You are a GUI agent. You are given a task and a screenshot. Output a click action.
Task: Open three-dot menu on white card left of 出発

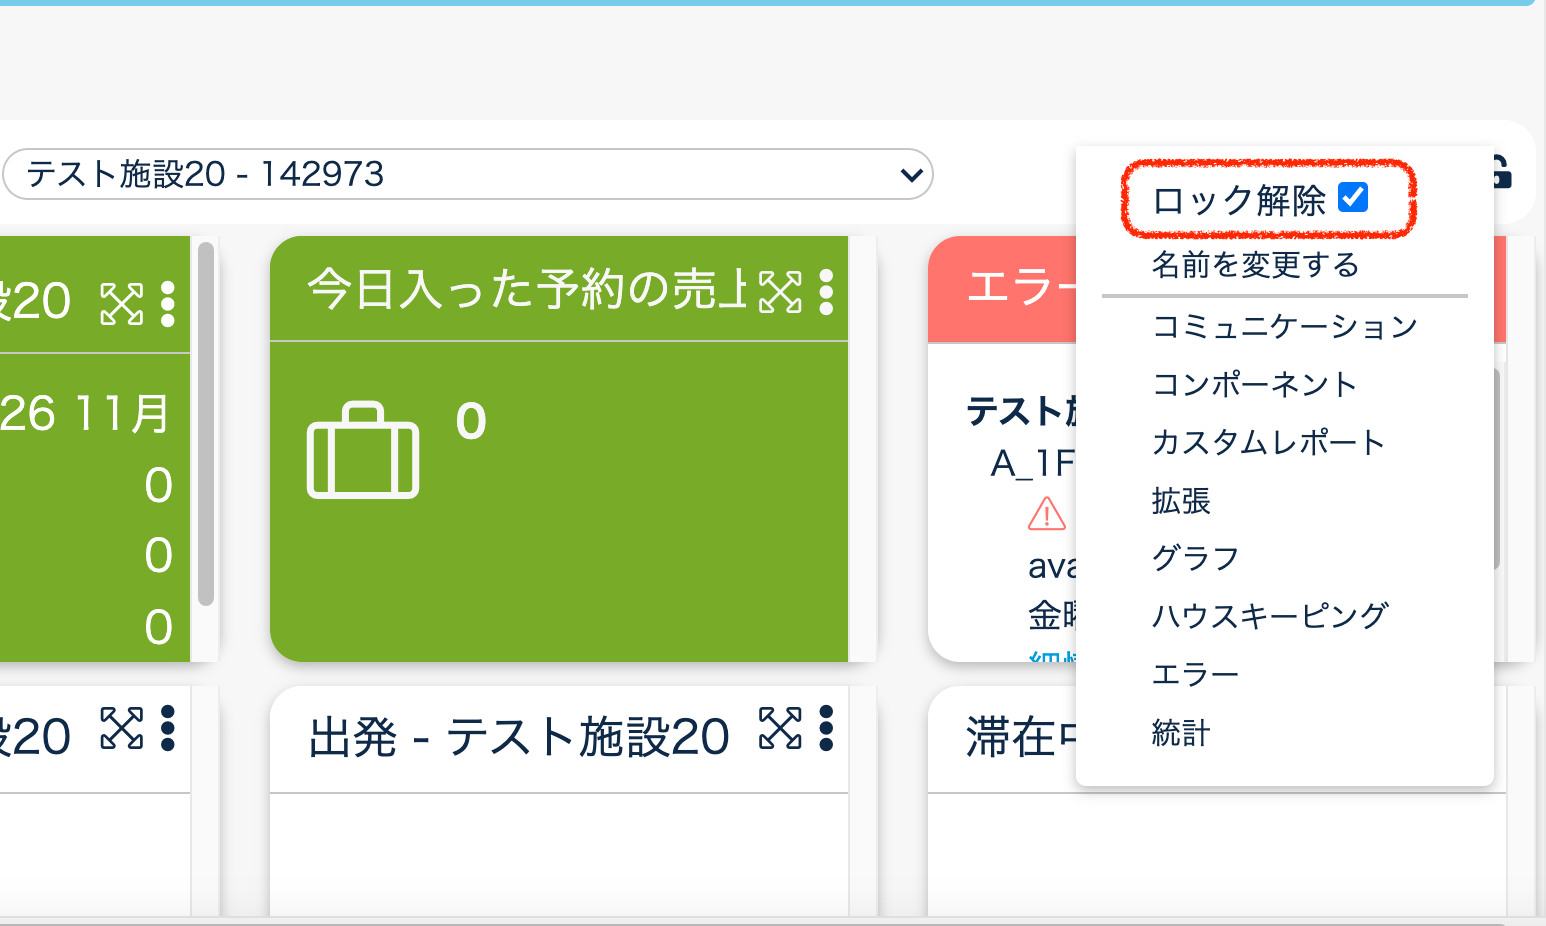click(168, 728)
